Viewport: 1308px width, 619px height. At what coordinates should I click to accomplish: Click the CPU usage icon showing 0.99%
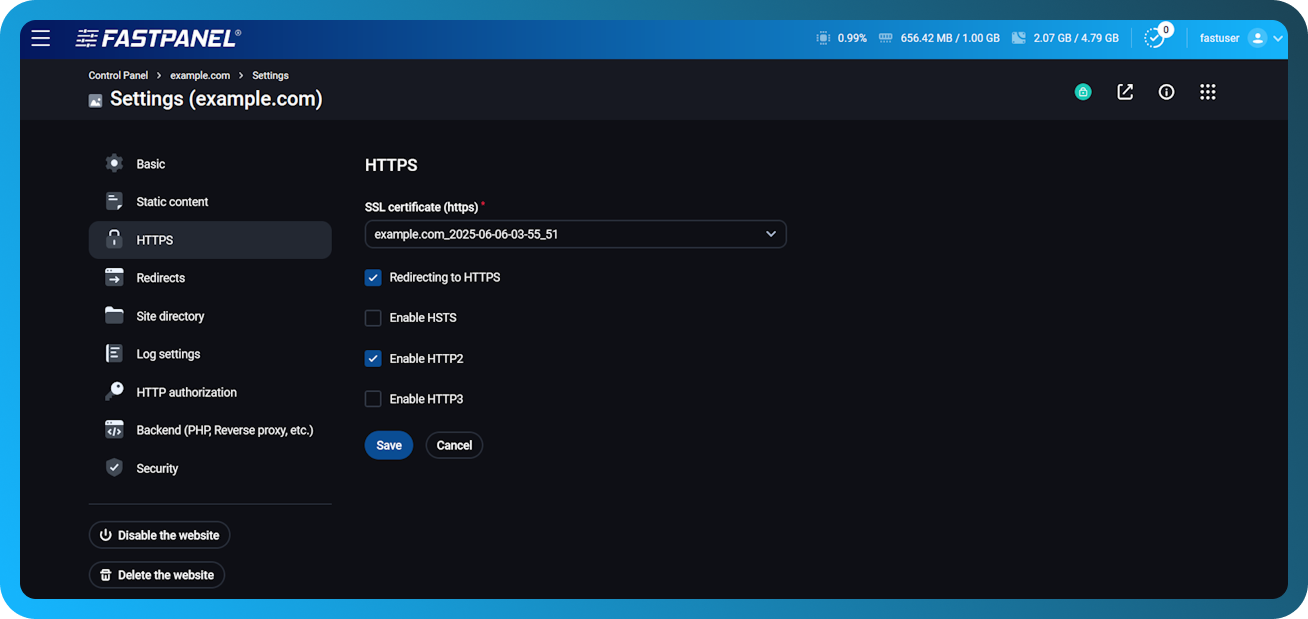pos(822,37)
